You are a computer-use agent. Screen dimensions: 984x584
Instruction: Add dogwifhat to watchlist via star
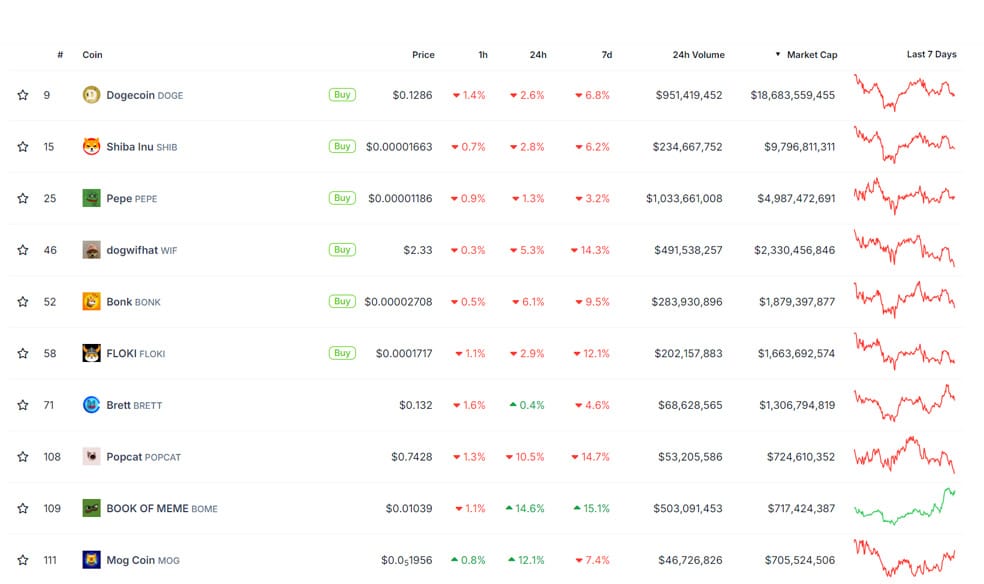click(23, 250)
